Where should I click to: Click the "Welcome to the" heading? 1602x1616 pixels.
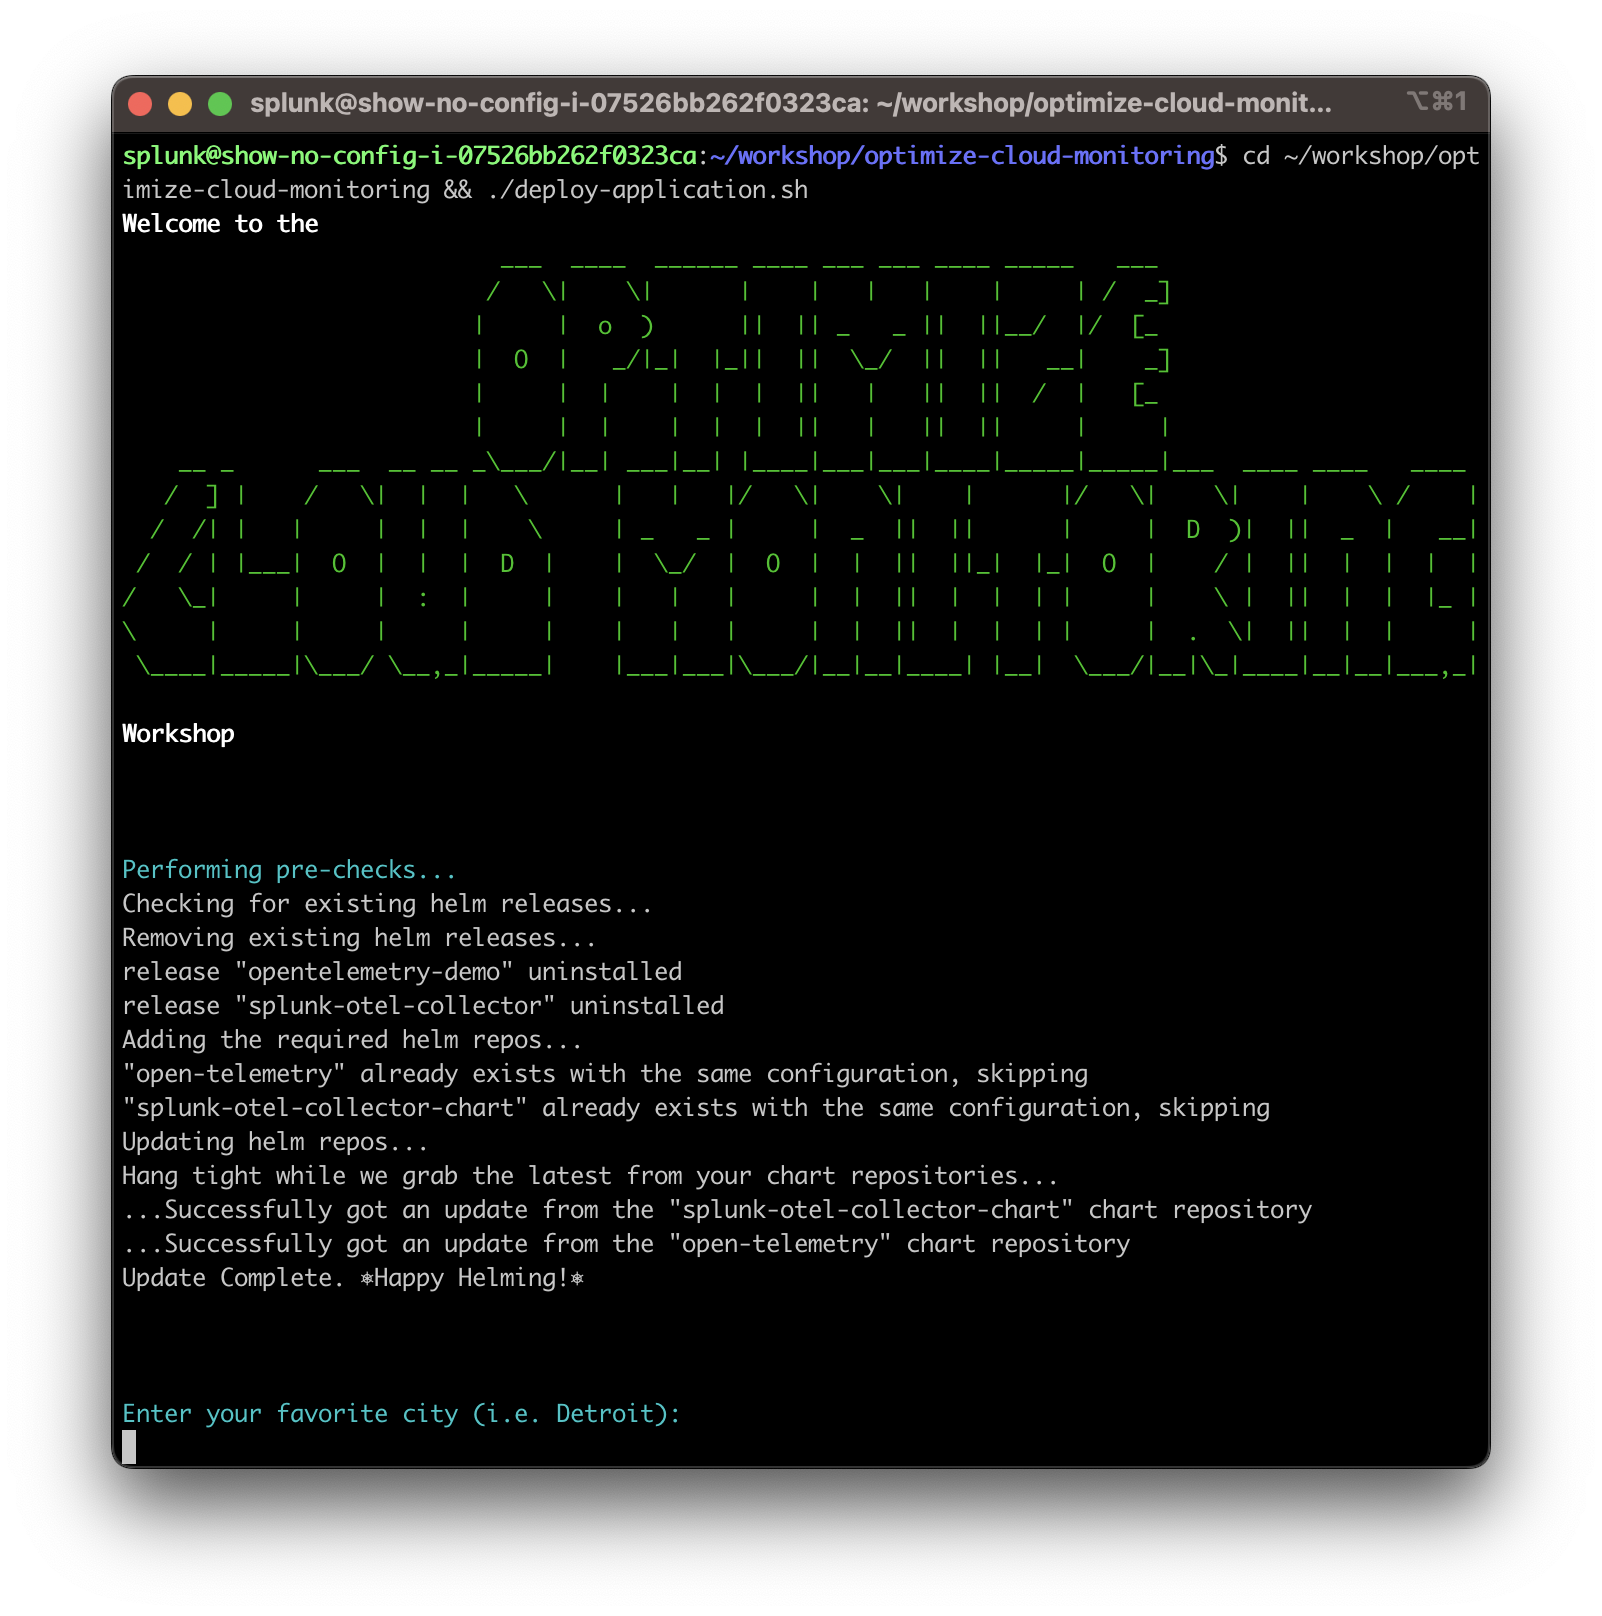tap(220, 224)
